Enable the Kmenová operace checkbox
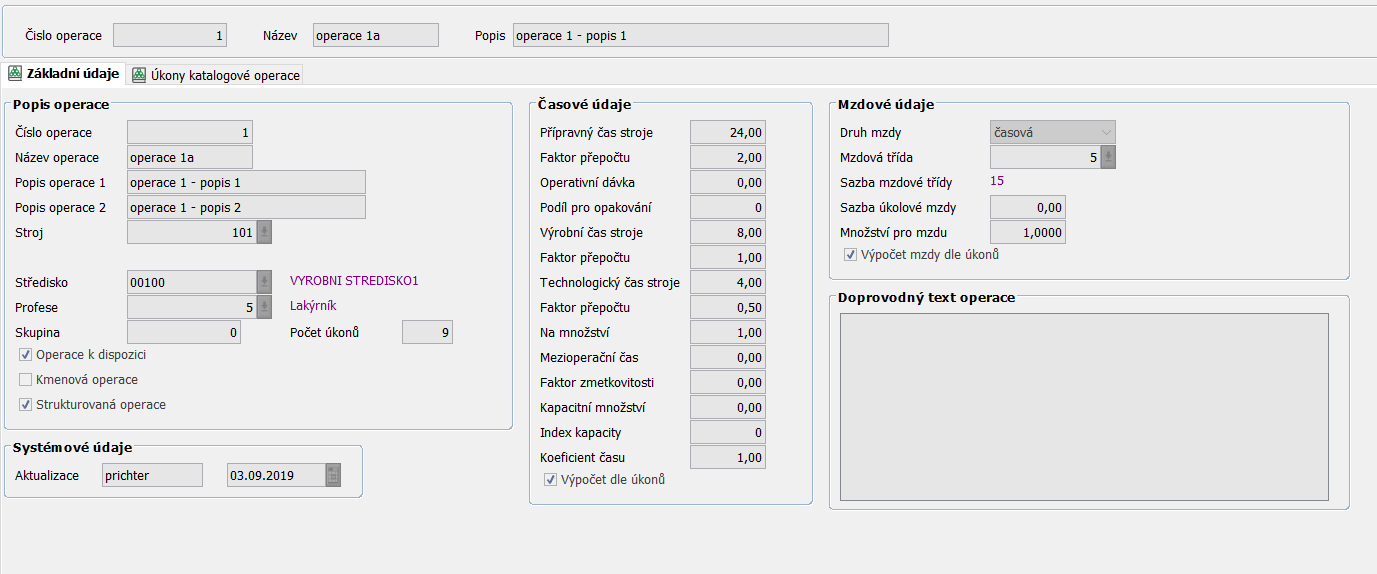The image size is (1377, 574). tap(26, 380)
